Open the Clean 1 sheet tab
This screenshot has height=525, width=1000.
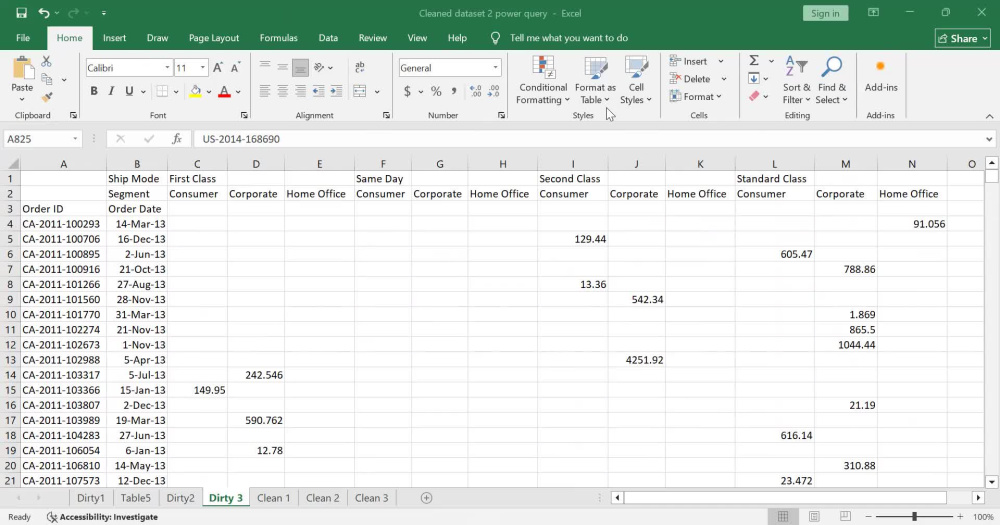tap(273, 498)
